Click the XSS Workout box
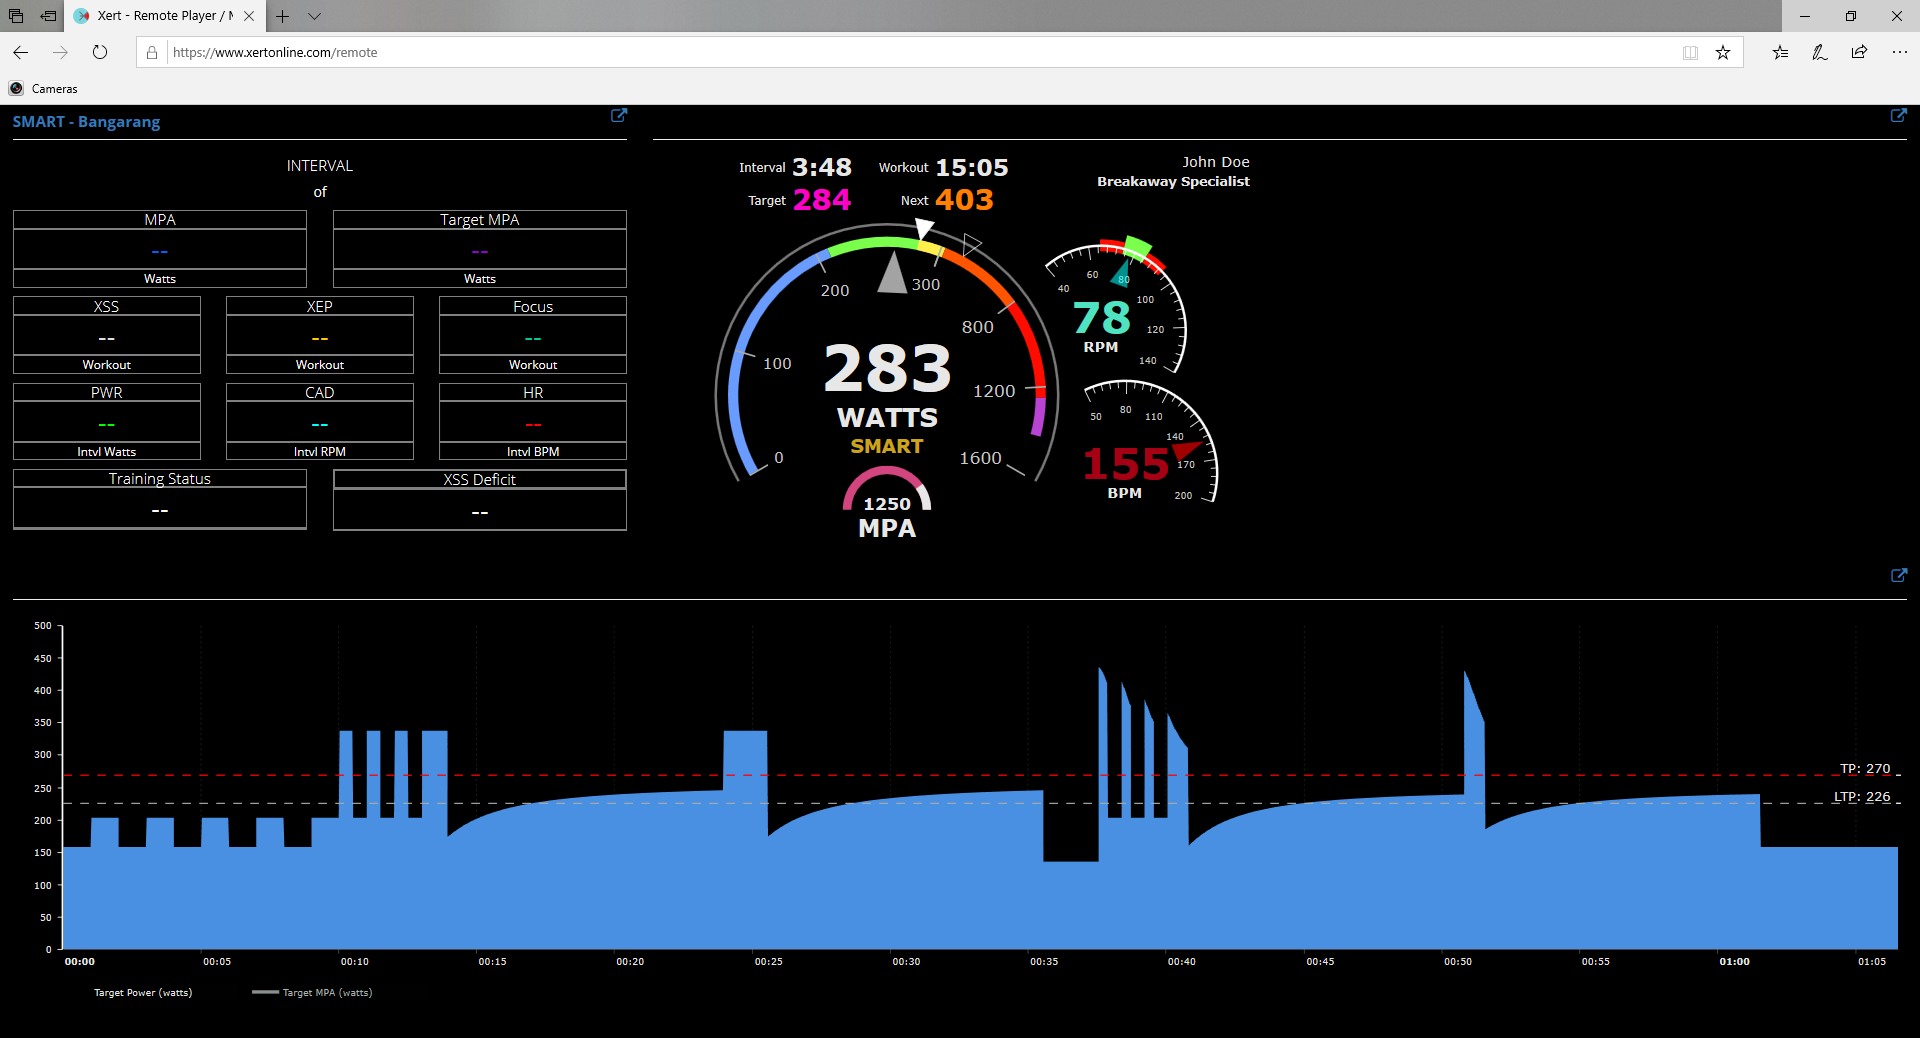Viewport: 1920px width, 1038px height. (x=107, y=335)
